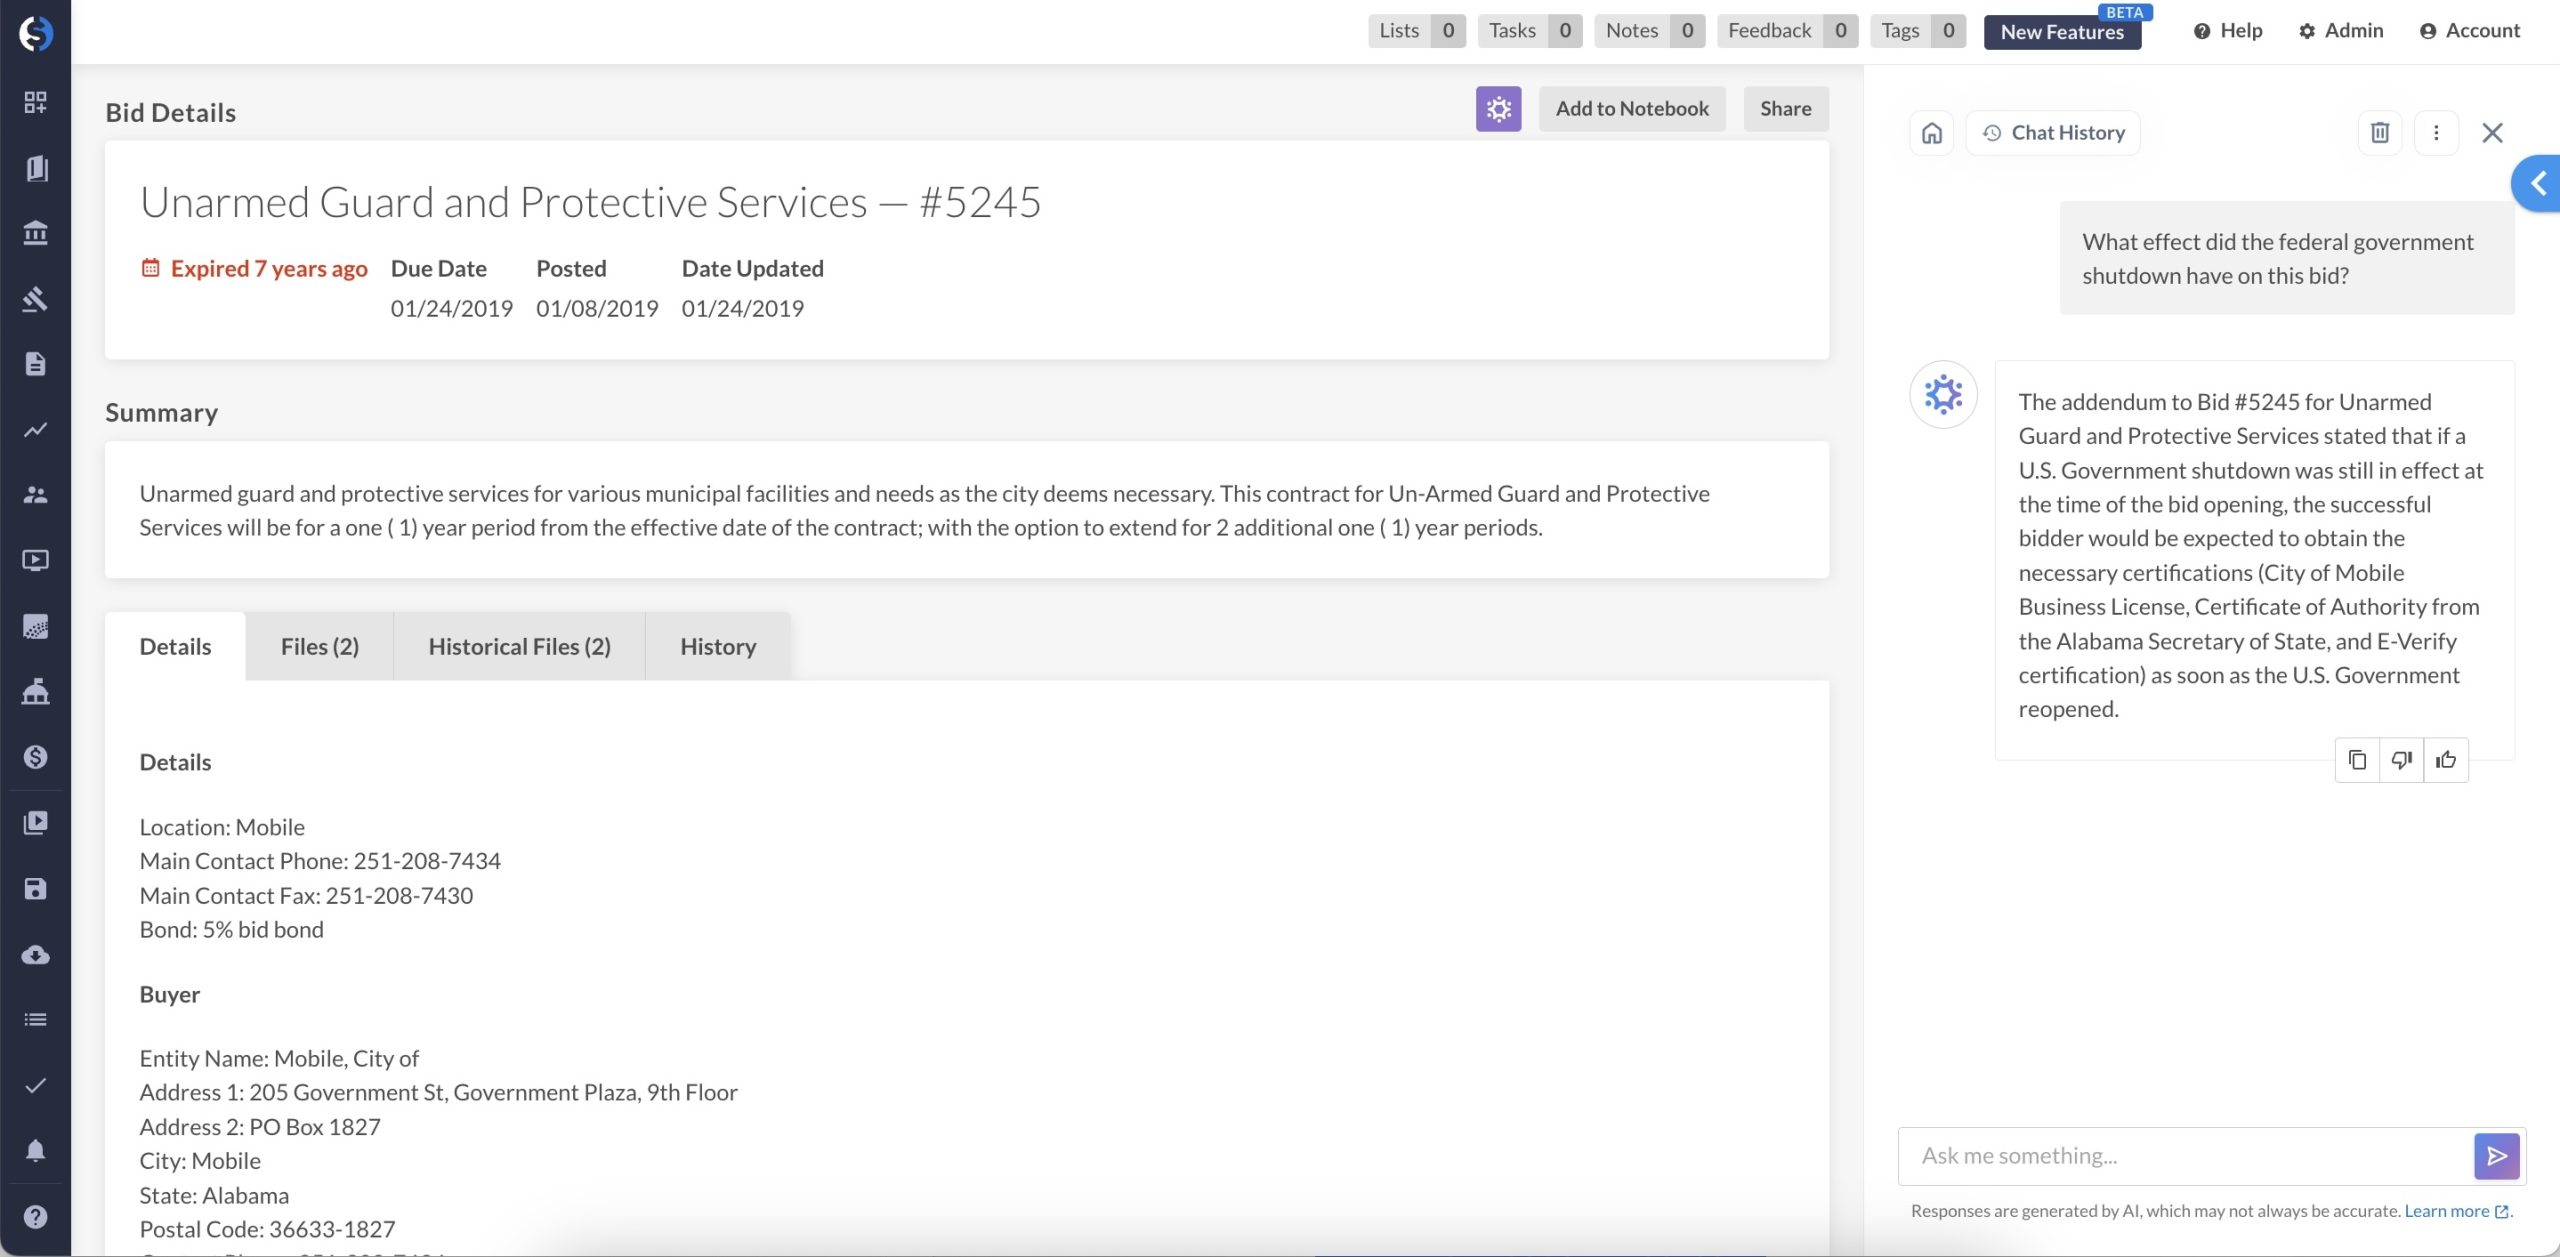
Task: Click the dollar sign sidebar icon
Action: 35,757
